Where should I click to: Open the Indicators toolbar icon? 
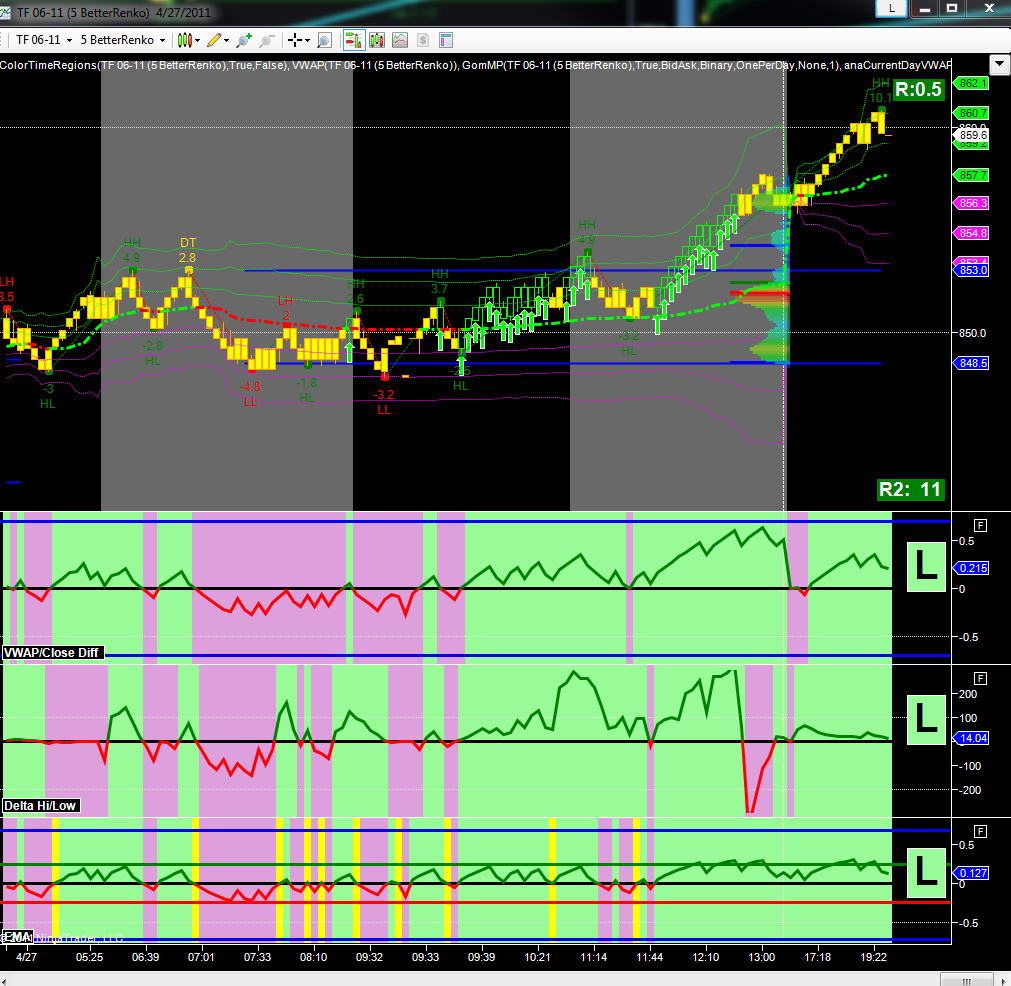coord(400,40)
